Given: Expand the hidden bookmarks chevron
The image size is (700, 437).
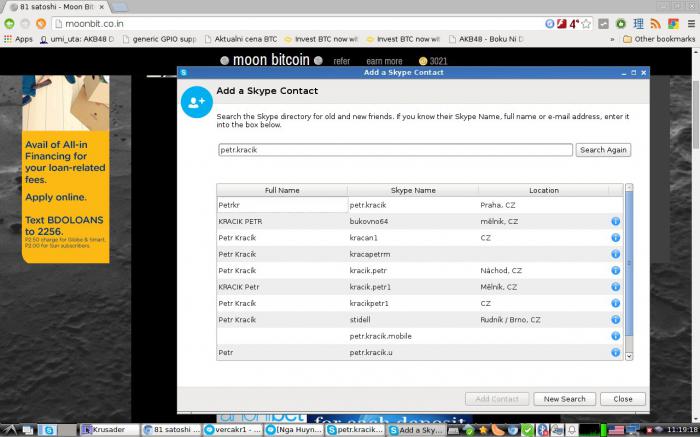Looking at the screenshot, I should click(612, 39).
